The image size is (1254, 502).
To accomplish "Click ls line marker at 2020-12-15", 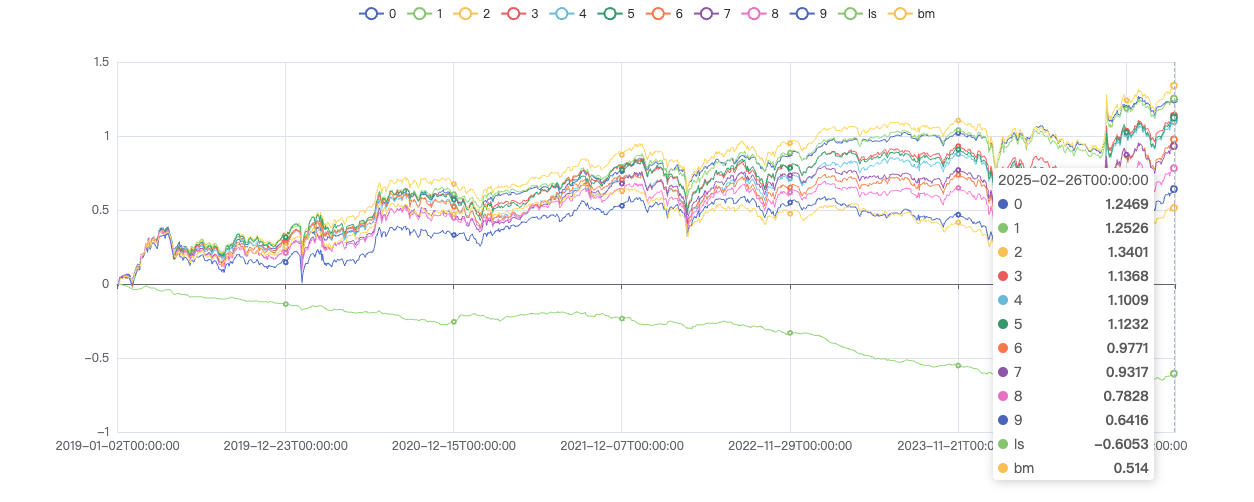I will coord(453,322).
